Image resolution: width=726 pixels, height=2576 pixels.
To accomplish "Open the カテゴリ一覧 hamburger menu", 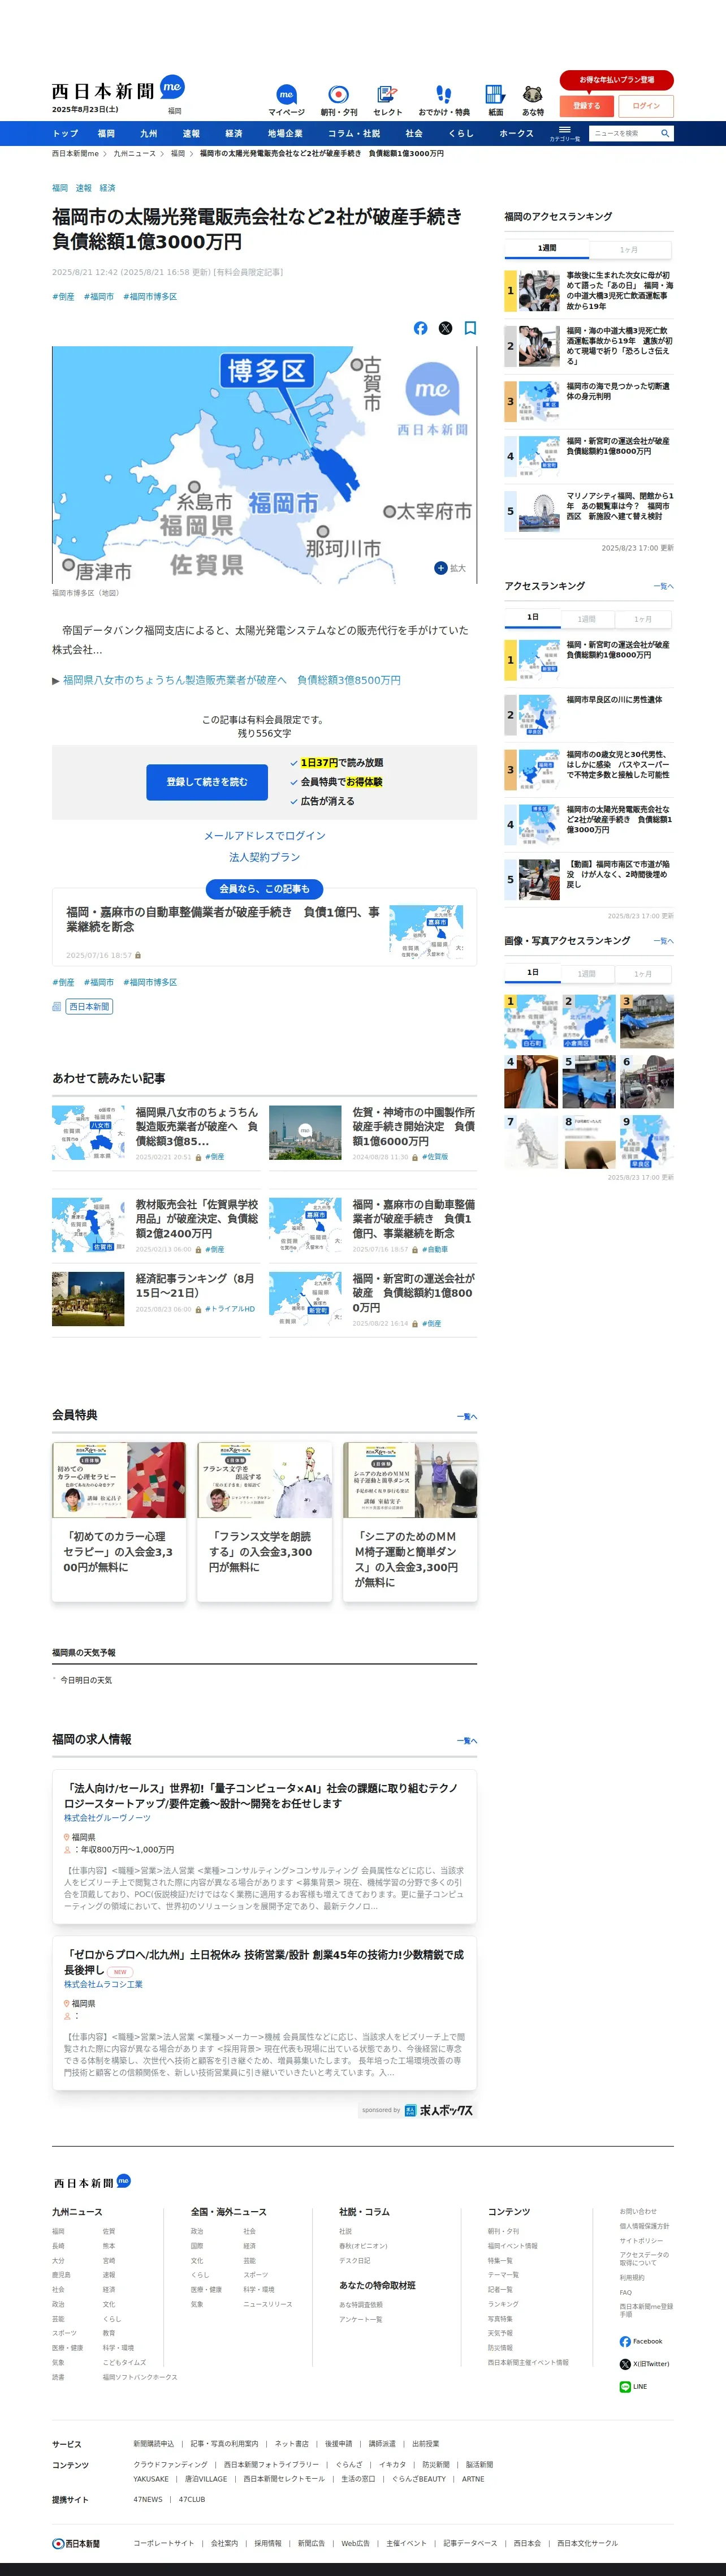I will pyautogui.click(x=564, y=133).
